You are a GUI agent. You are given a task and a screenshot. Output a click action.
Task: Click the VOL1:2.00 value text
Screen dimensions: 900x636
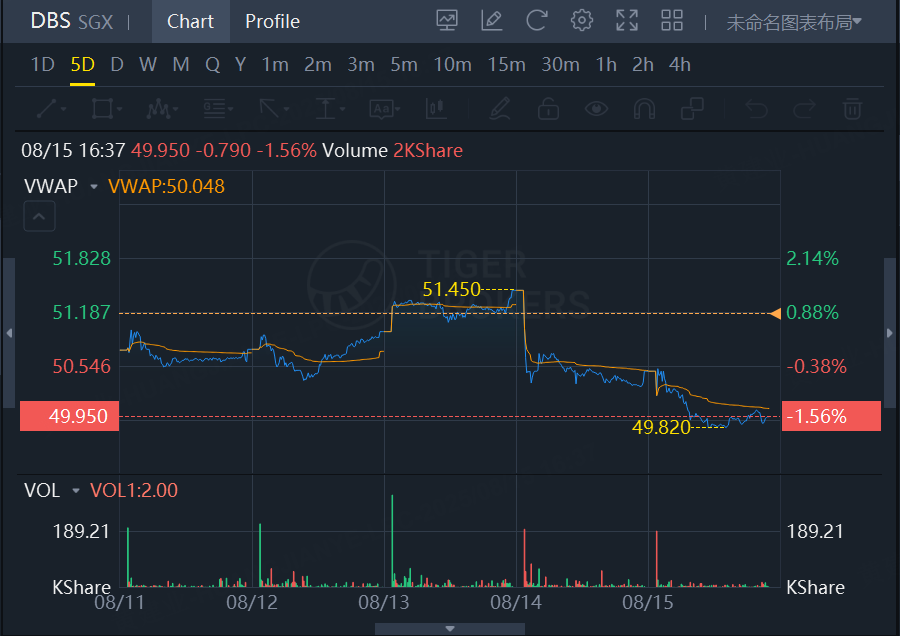(x=134, y=491)
